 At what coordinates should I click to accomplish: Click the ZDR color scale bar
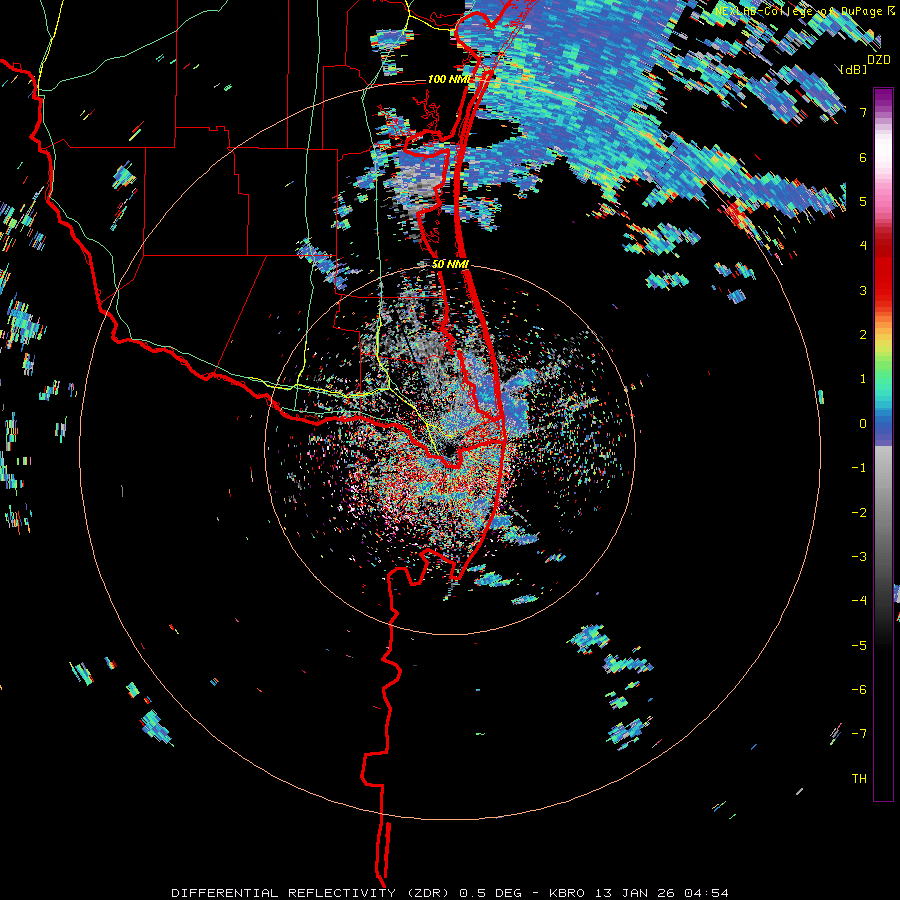(883, 444)
